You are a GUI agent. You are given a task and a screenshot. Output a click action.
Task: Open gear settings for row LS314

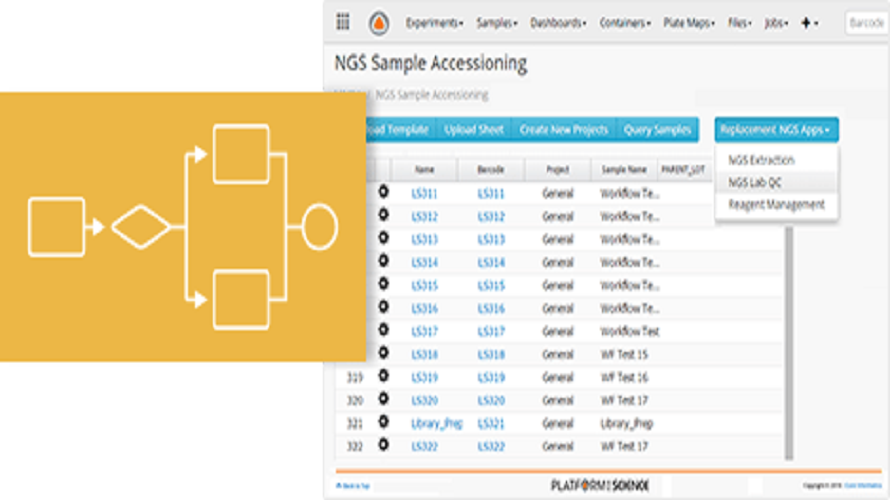(383, 262)
